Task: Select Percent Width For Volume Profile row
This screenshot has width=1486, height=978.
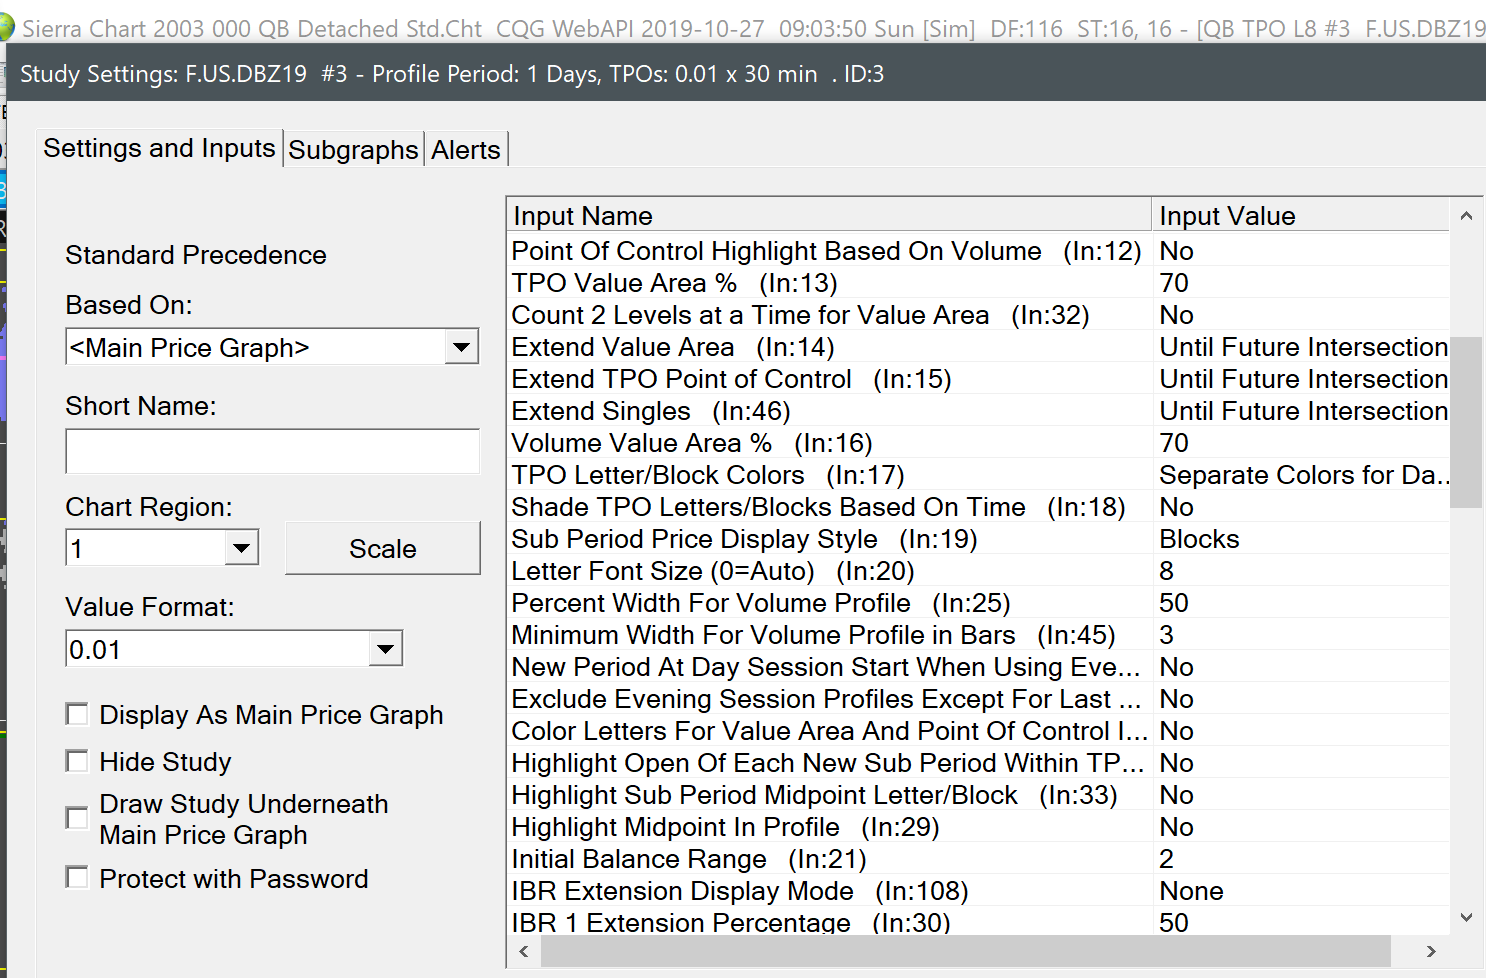Action: 978,603
